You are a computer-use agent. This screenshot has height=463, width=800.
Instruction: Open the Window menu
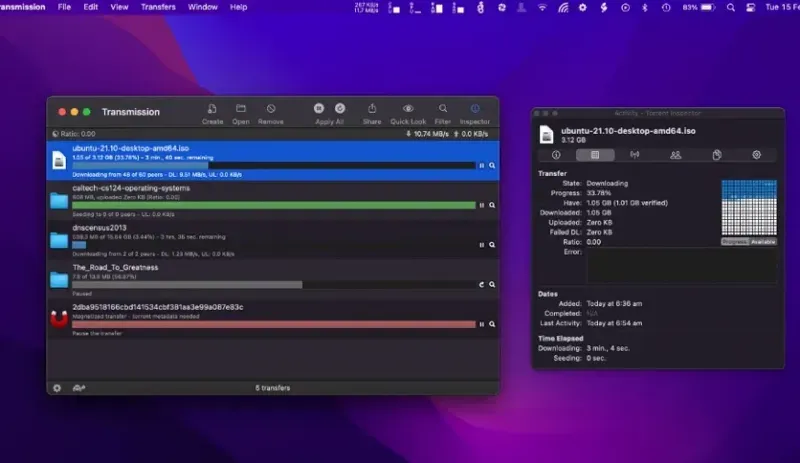[203, 7]
